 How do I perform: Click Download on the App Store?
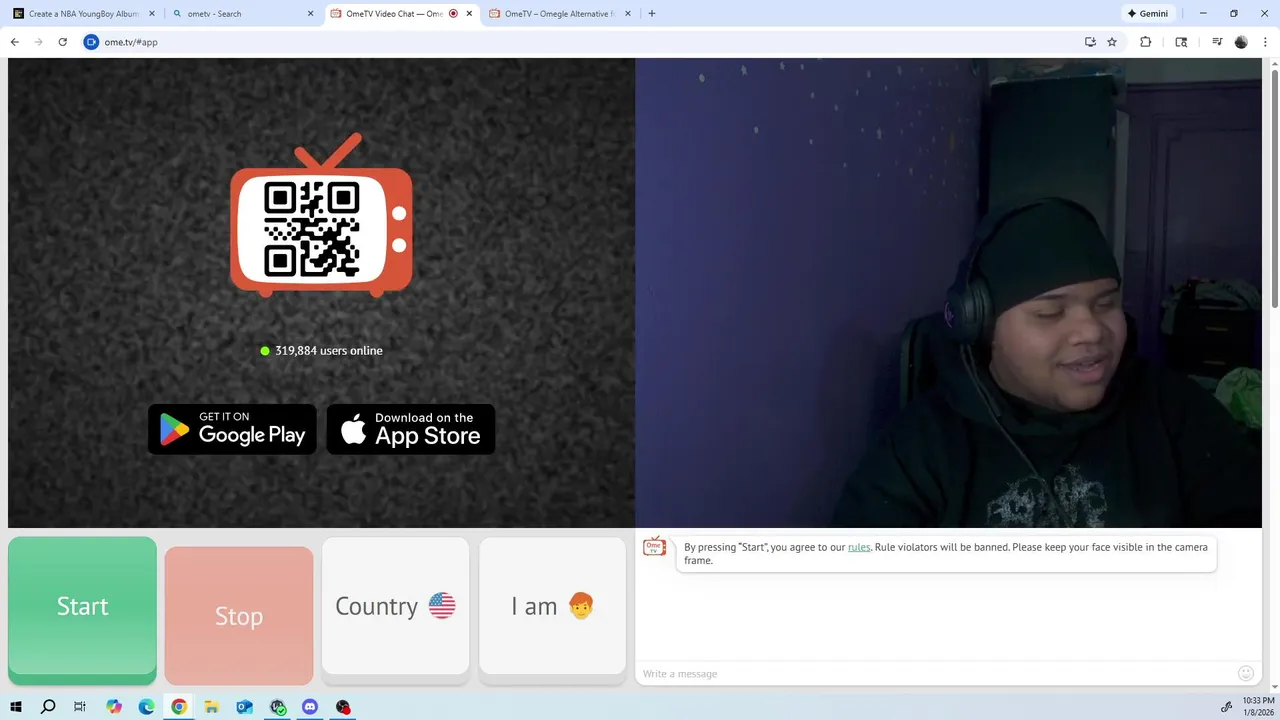click(411, 429)
